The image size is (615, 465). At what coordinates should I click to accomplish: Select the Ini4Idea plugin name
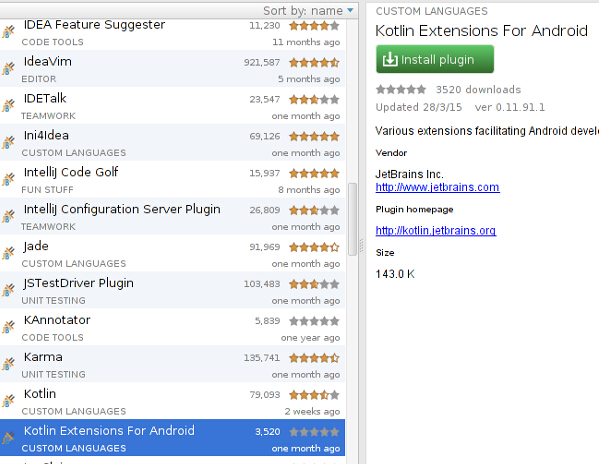pos(46,135)
